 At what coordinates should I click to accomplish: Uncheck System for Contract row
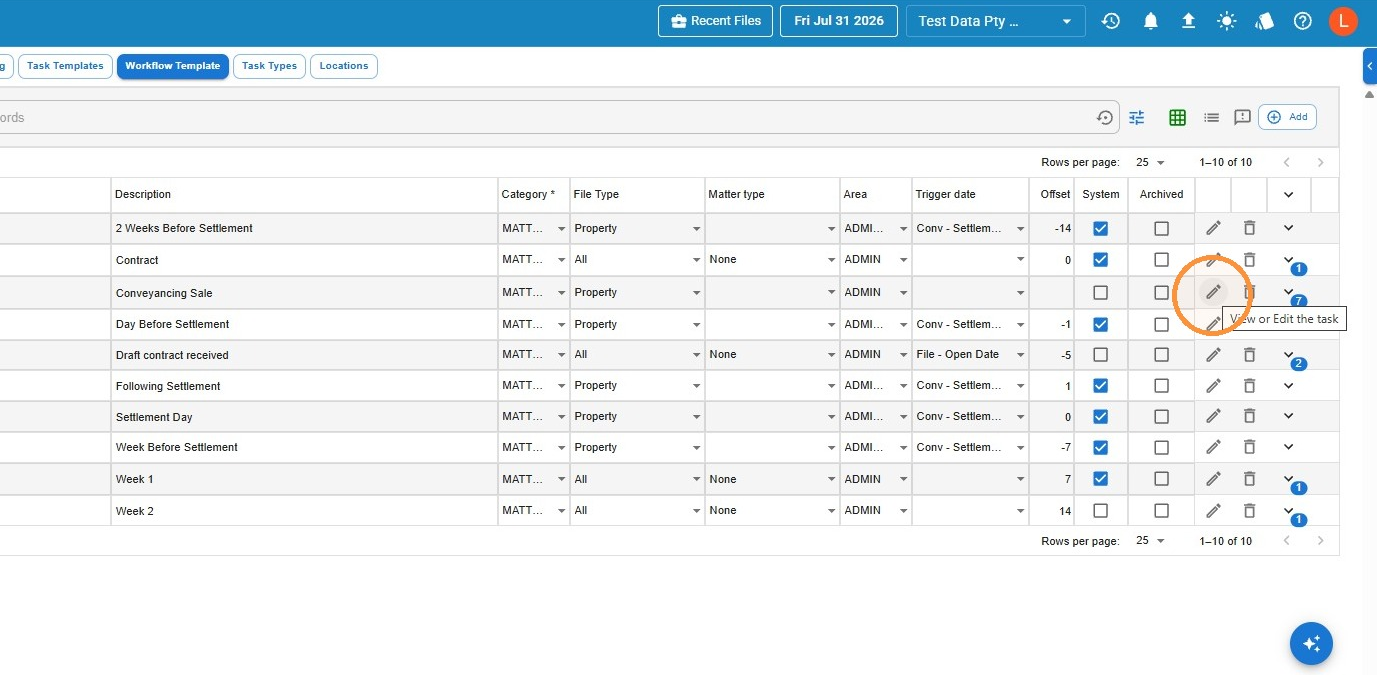pyautogui.click(x=1100, y=260)
